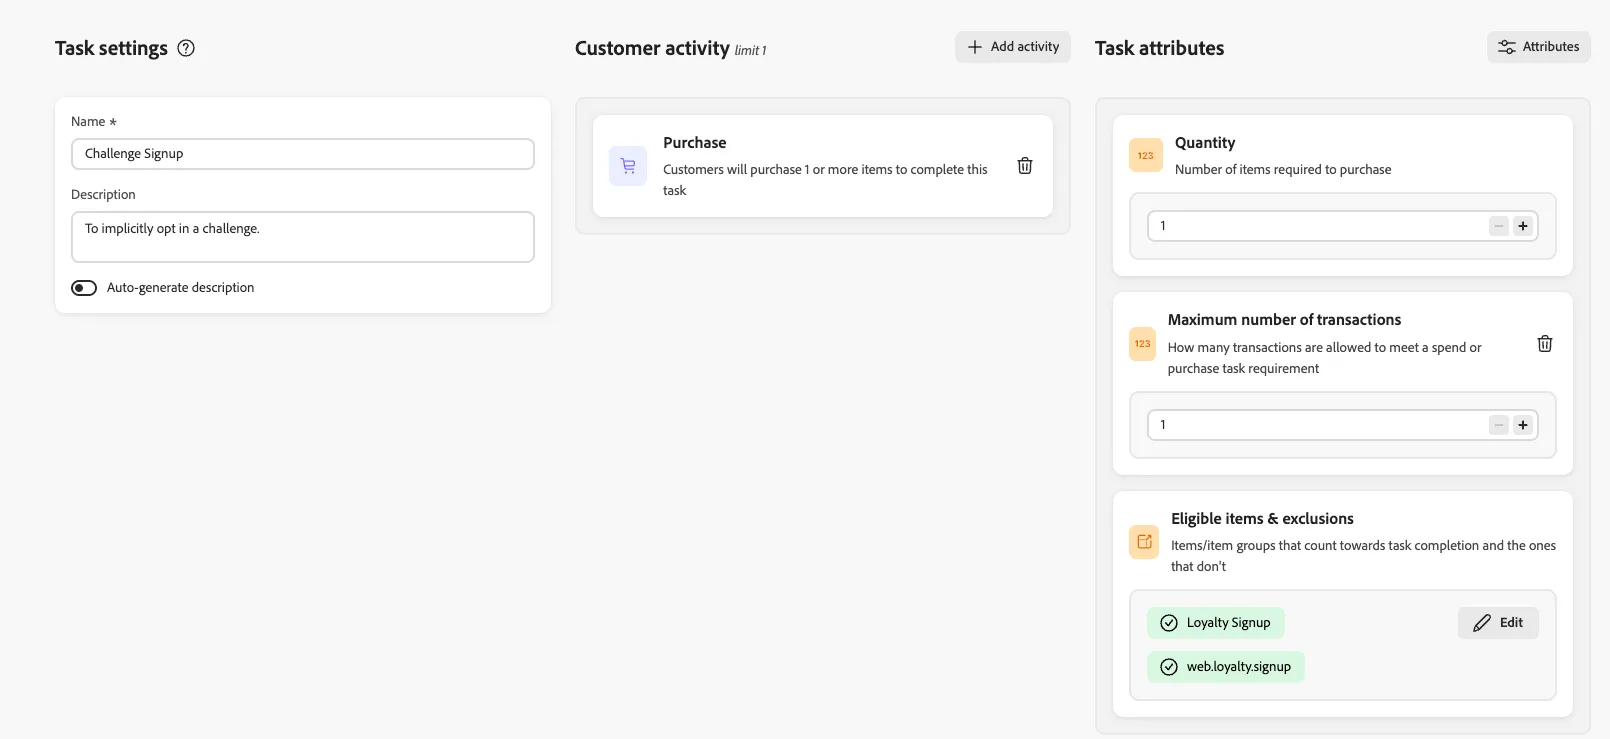The width and height of the screenshot is (1610, 739).
Task: Toggle Auto-generate description switch
Action: (x=84, y=288)
